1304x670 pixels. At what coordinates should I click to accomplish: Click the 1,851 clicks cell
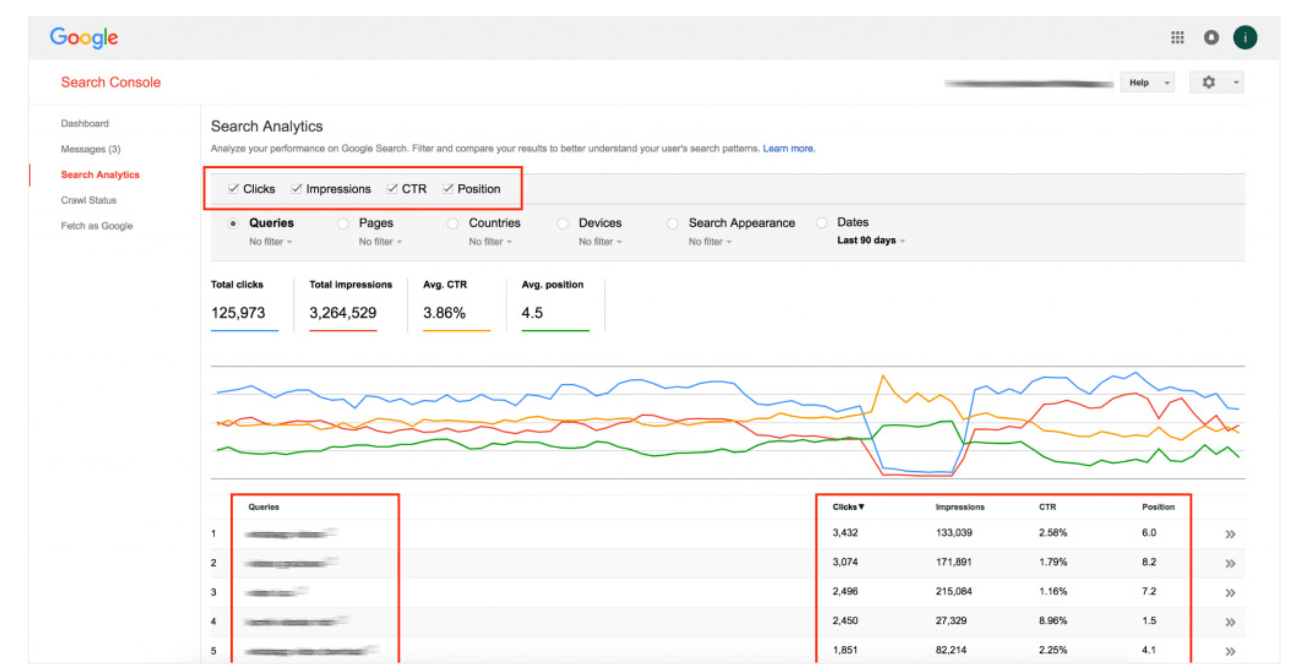tap(845, 651)
